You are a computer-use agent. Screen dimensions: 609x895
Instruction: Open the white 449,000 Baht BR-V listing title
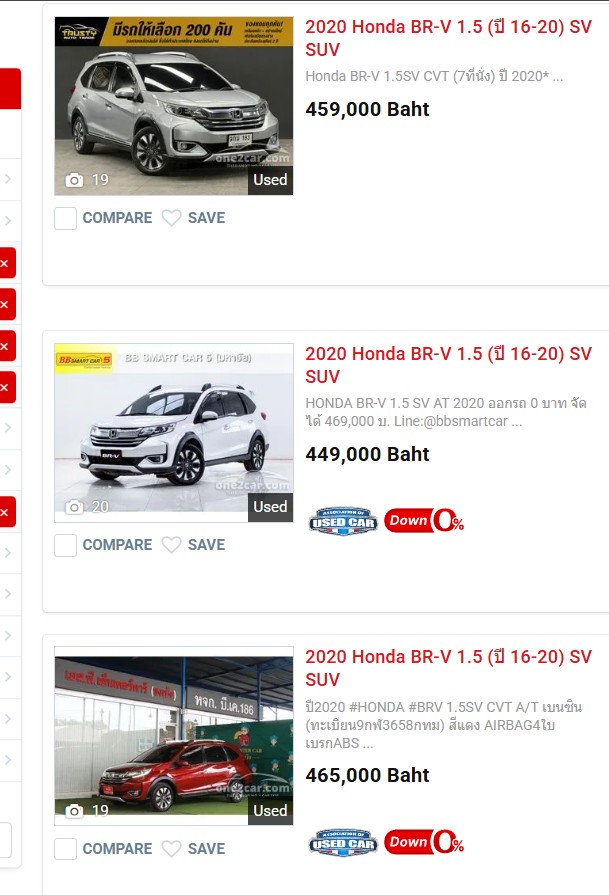[x=448, y=365]
